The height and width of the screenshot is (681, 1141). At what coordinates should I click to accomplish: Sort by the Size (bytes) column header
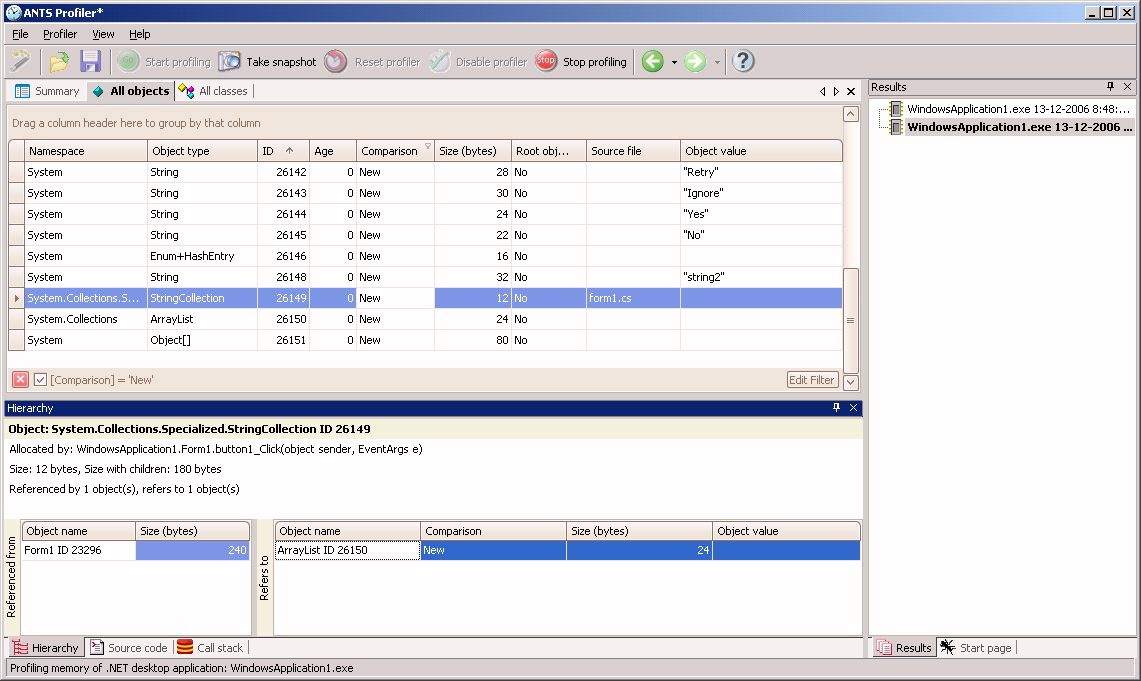coord(468,151)
